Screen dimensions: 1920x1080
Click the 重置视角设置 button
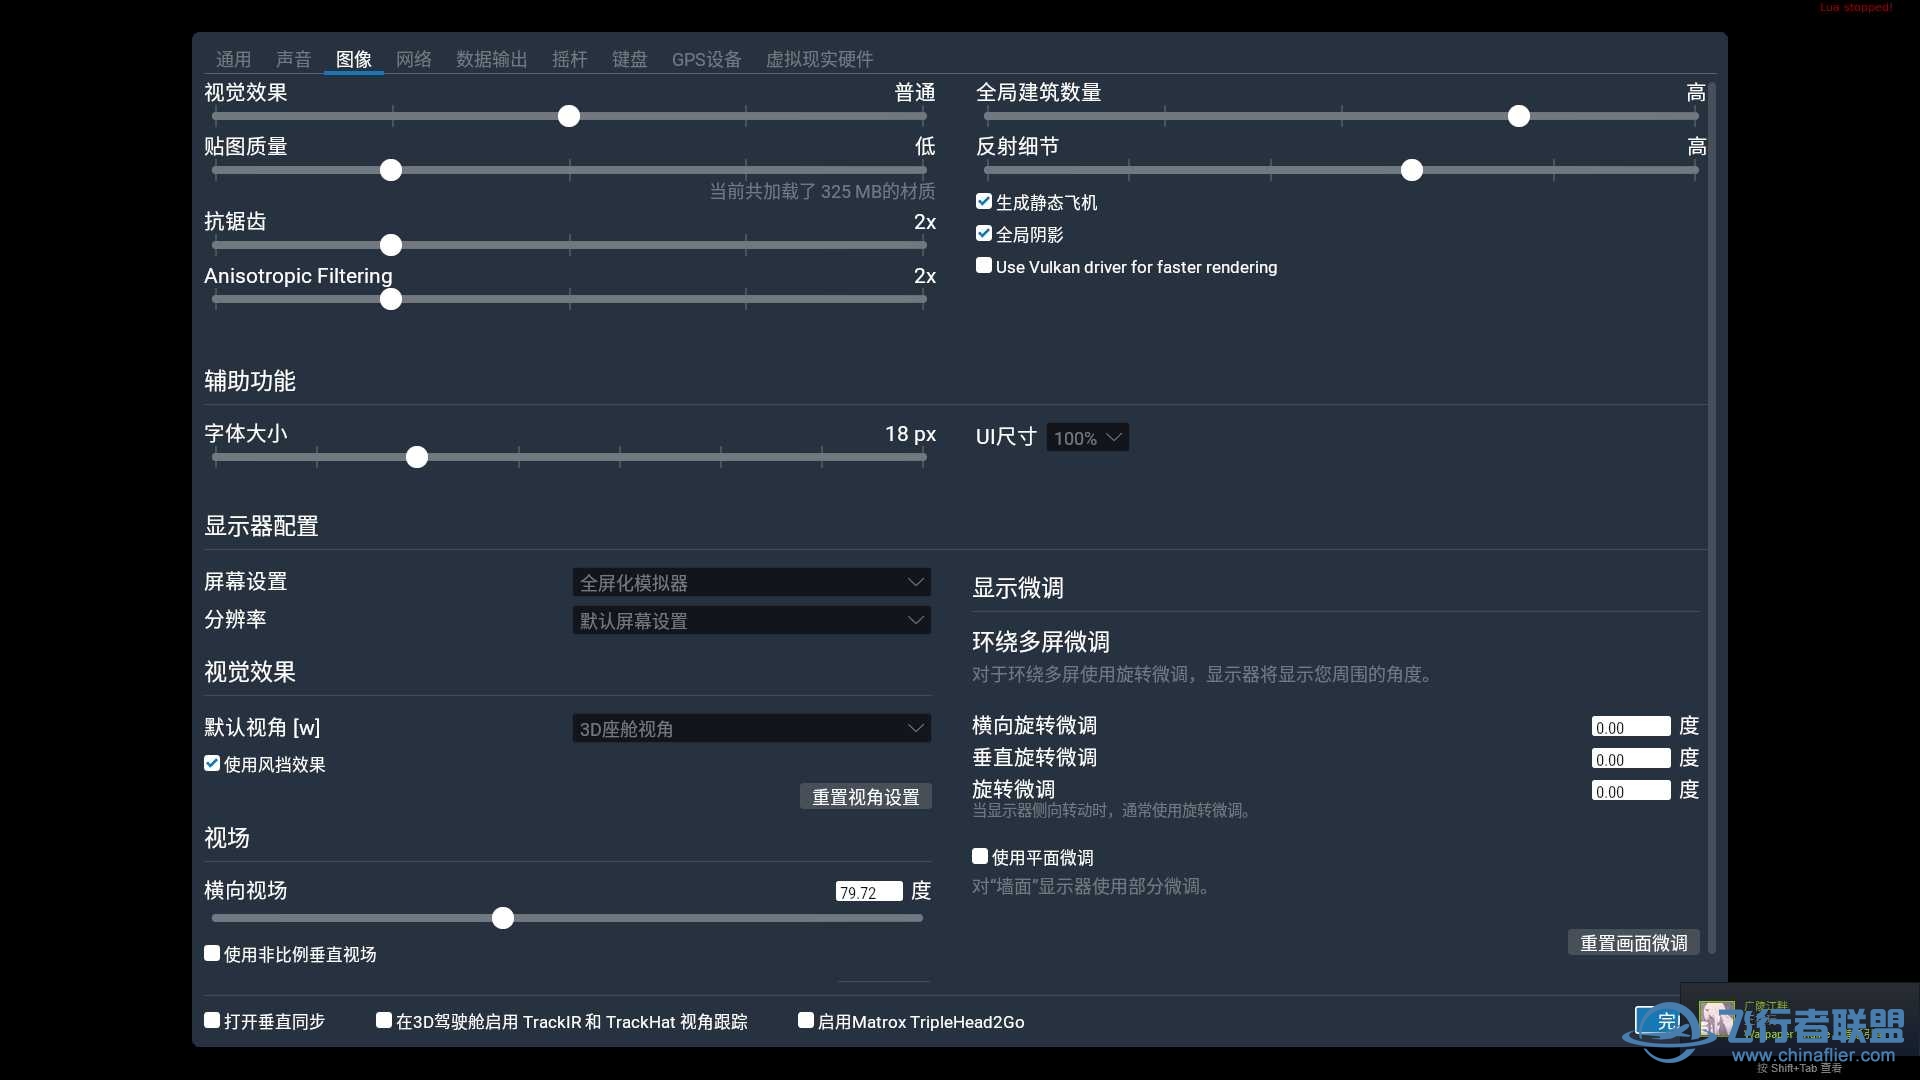tap(865, 796)
